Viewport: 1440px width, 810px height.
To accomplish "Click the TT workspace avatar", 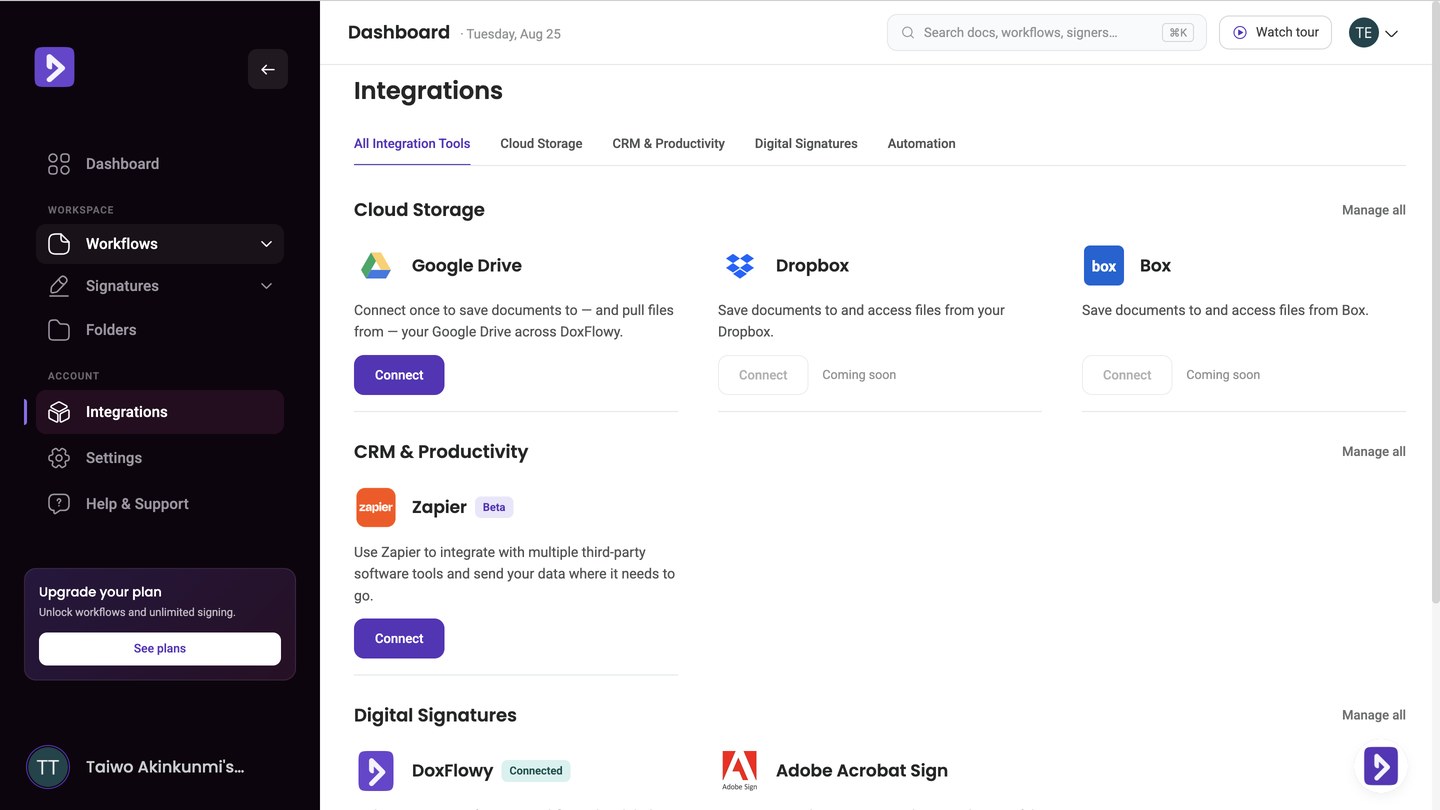I will click(x=47, y=767).
